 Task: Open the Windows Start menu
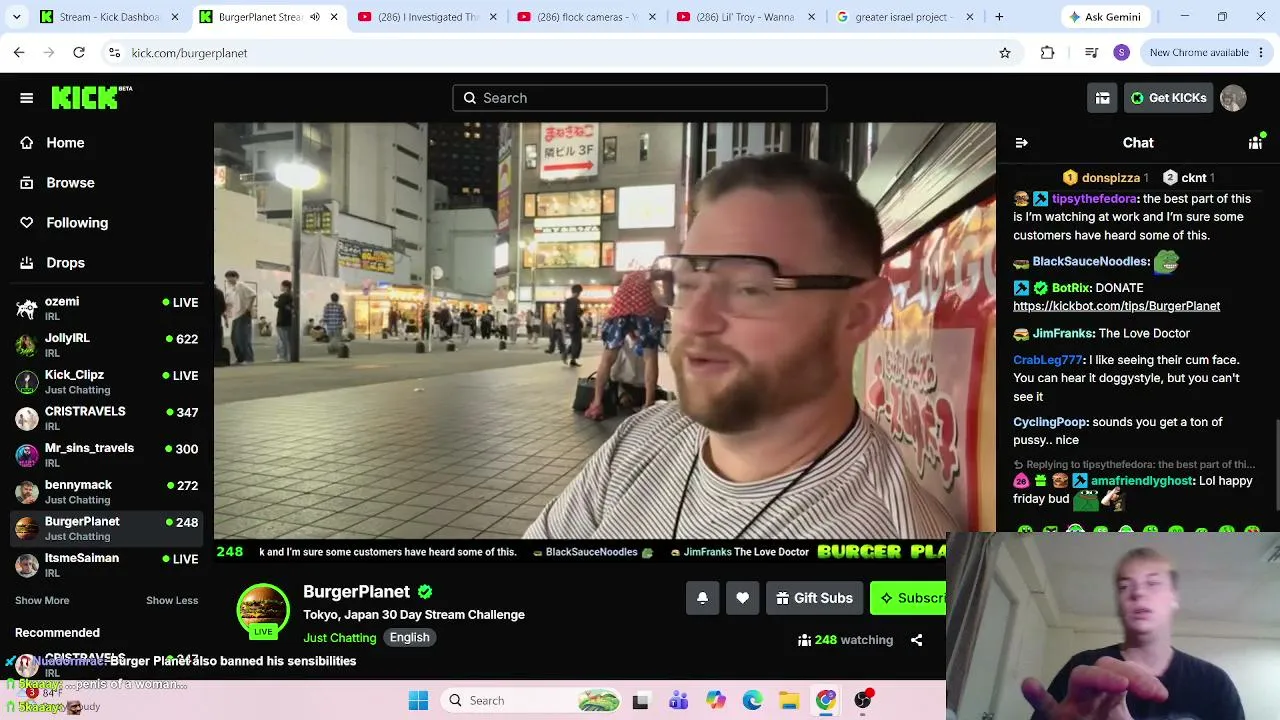[x=418, y=701]
